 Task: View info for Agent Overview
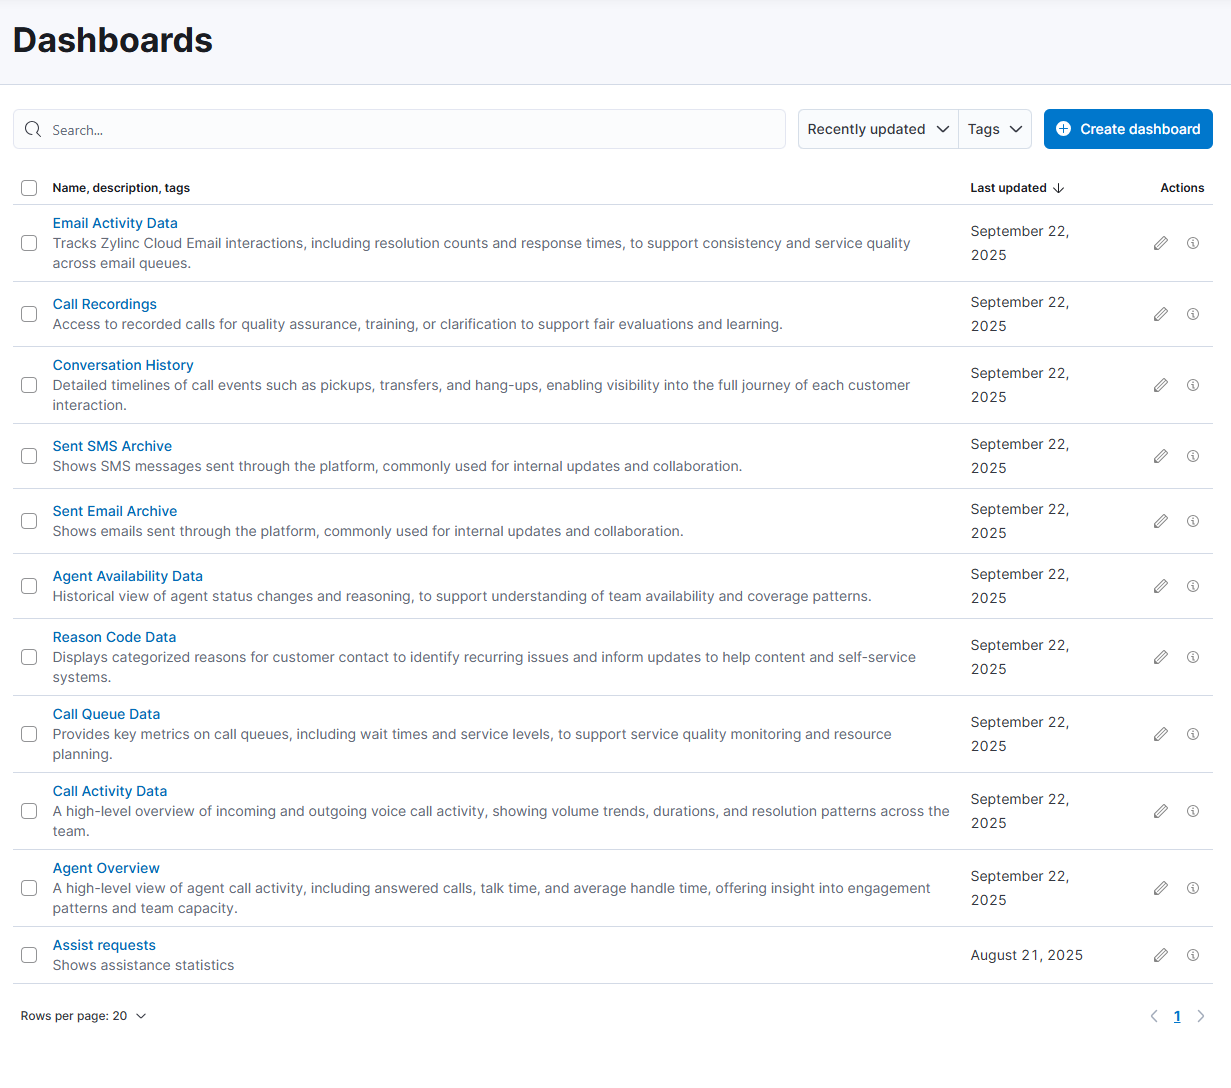(1193, 888)
